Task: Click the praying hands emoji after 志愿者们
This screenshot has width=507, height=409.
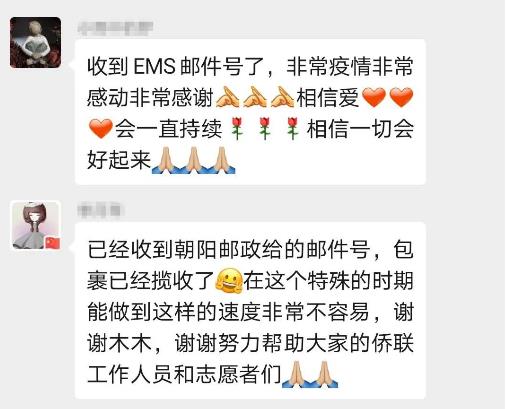Action: [x=296, y=374]
